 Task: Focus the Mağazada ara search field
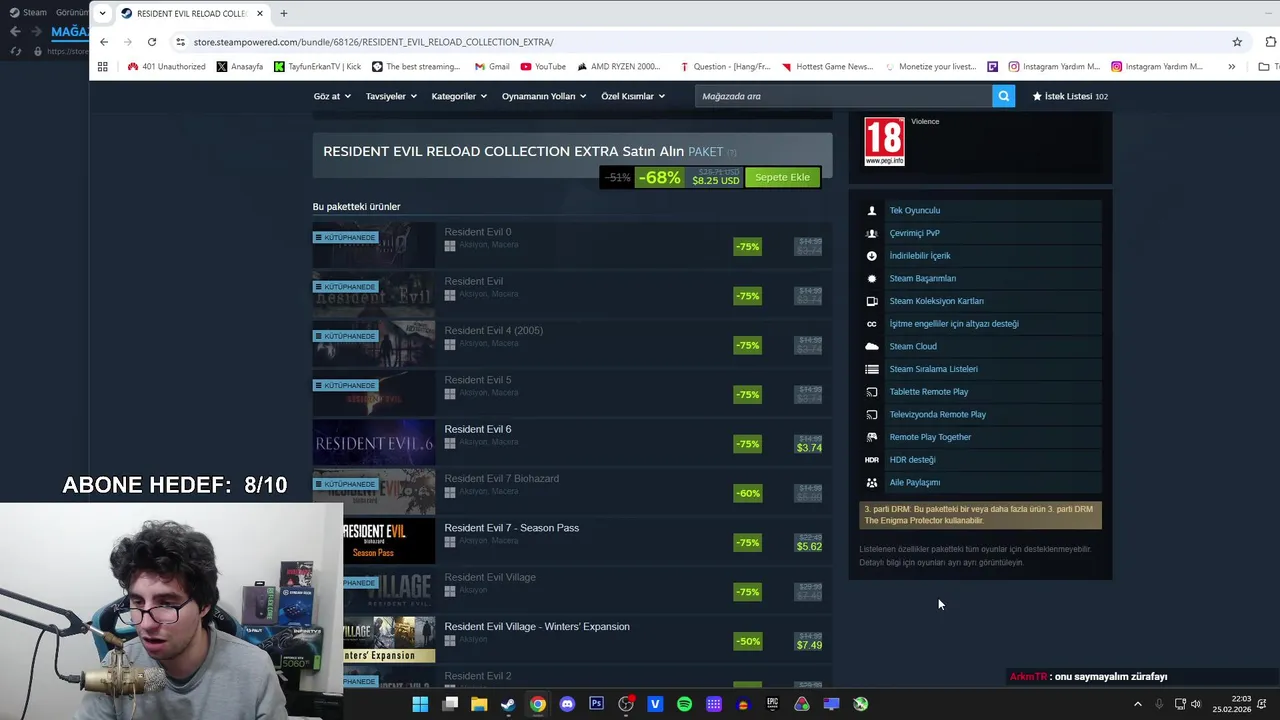[843, 96]
